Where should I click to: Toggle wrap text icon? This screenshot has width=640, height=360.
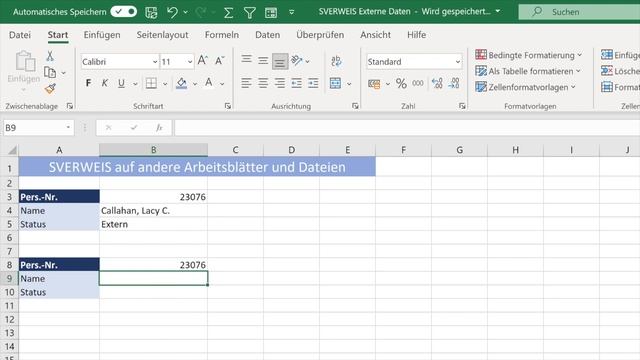click(x=336, y=61)
